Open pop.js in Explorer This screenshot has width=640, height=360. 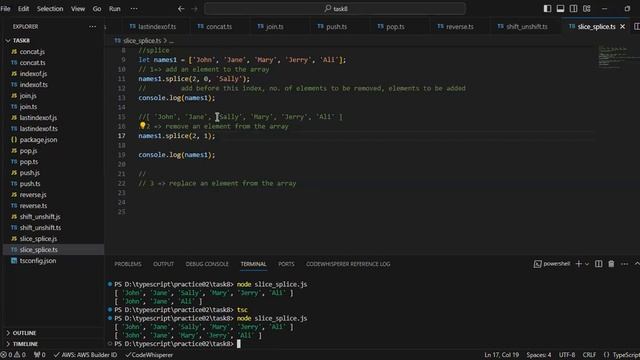[28, 151]
